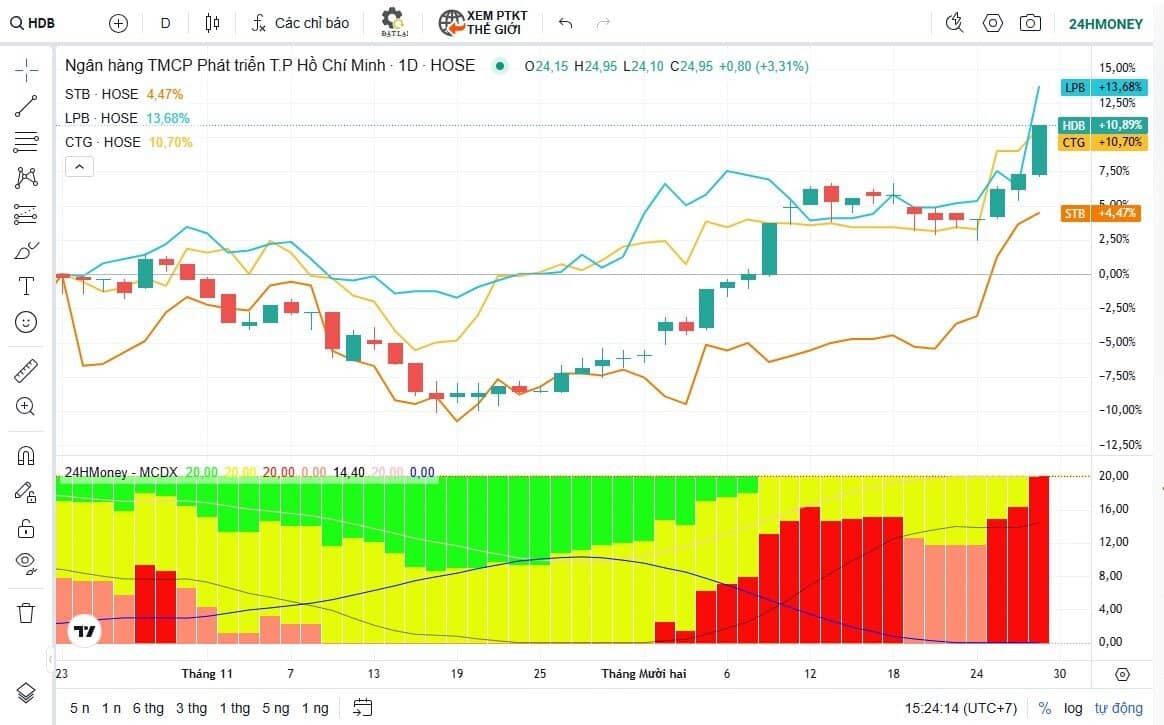1164x725 pixels.
Task: Toggle the percent scale mode
Action: (x=1044, y=708)
